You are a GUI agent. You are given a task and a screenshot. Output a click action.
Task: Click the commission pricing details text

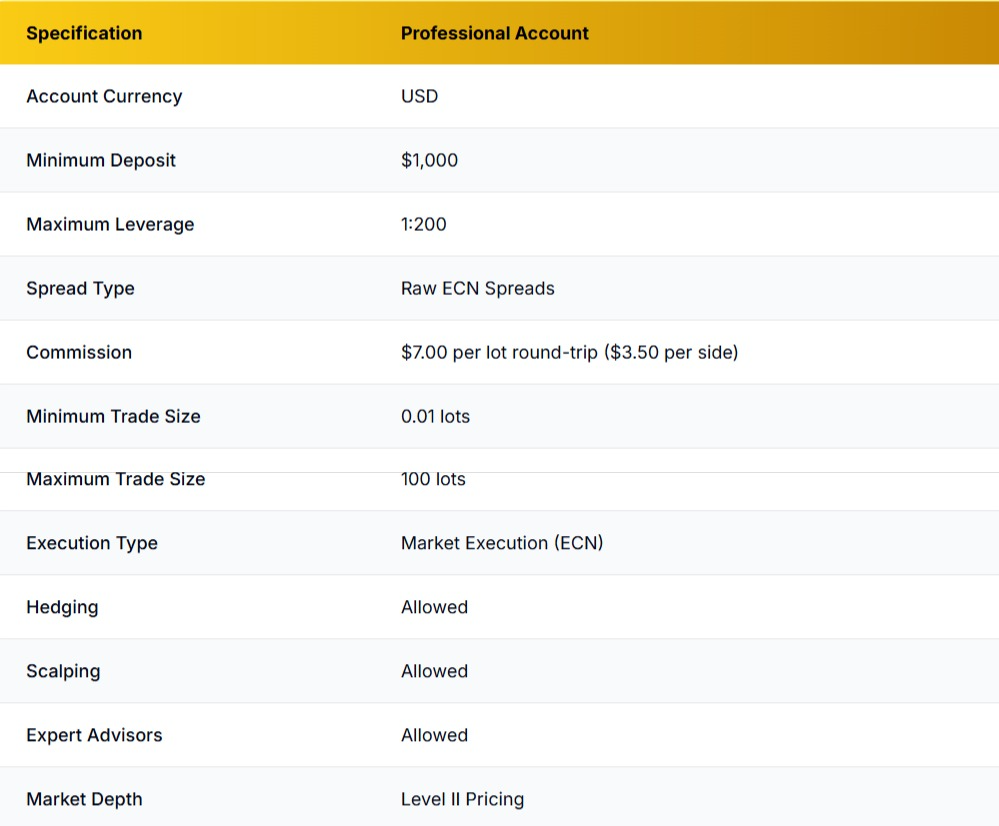(x=570, y=352)
